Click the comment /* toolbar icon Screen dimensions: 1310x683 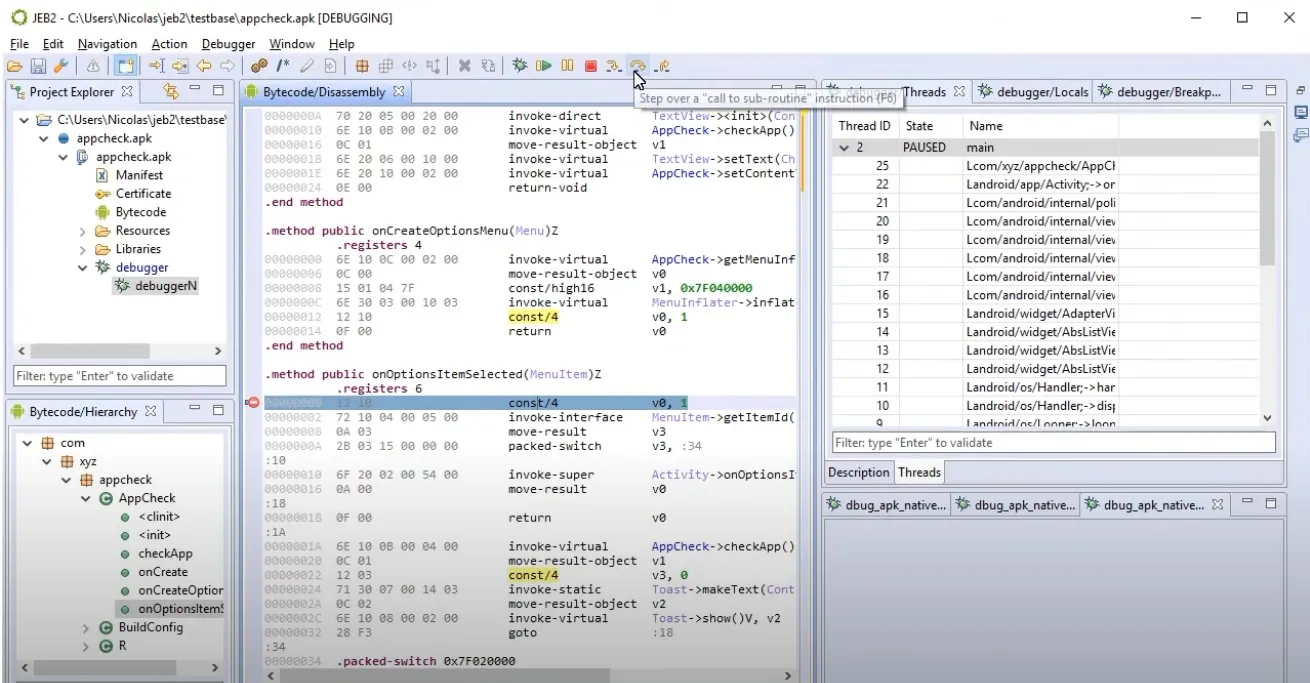pyautogui.click(x=283, y=66)
